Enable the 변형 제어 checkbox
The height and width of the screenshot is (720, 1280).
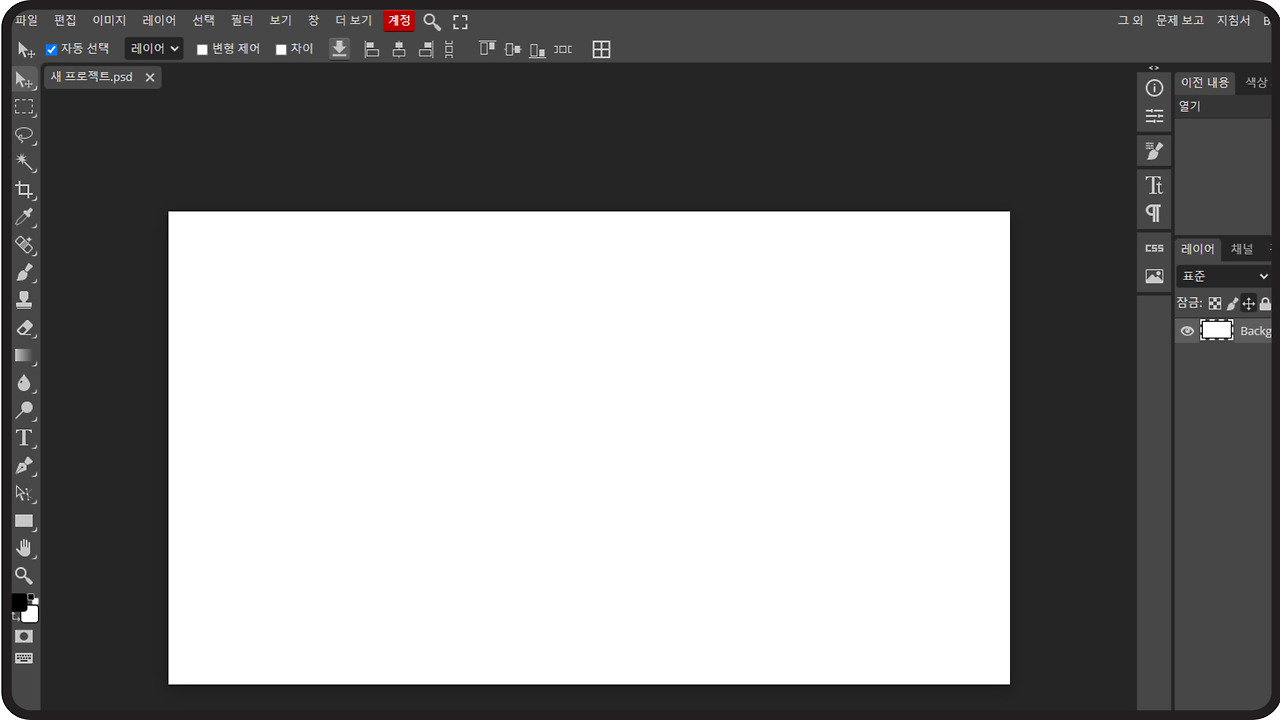(202, 49)
